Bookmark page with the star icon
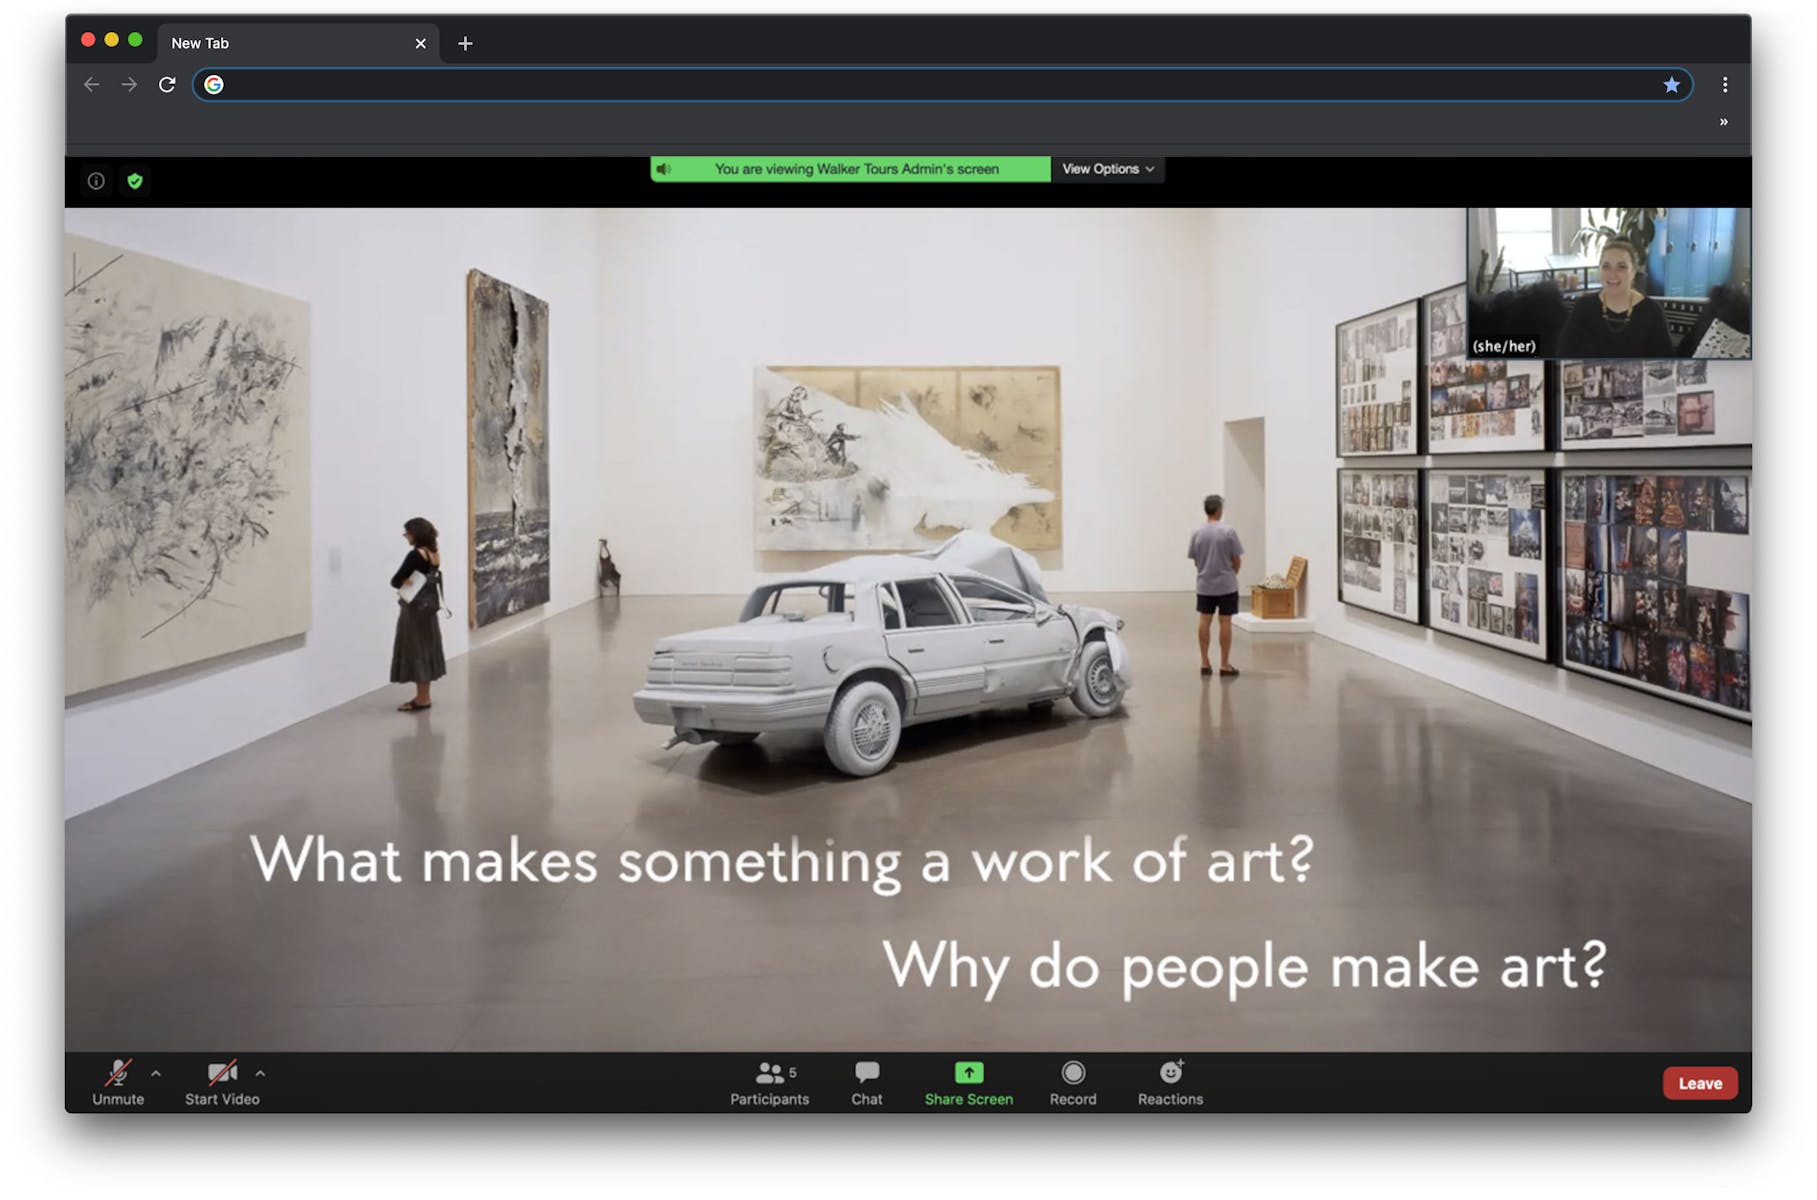The height and width of the screenshot is (1200, 1817). pos(1671,85)
